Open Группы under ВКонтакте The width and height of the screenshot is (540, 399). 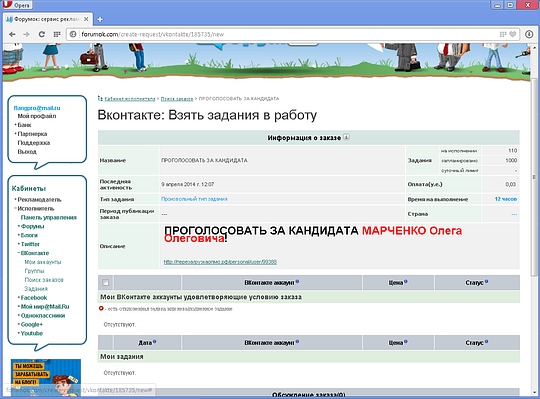point(34,271)
